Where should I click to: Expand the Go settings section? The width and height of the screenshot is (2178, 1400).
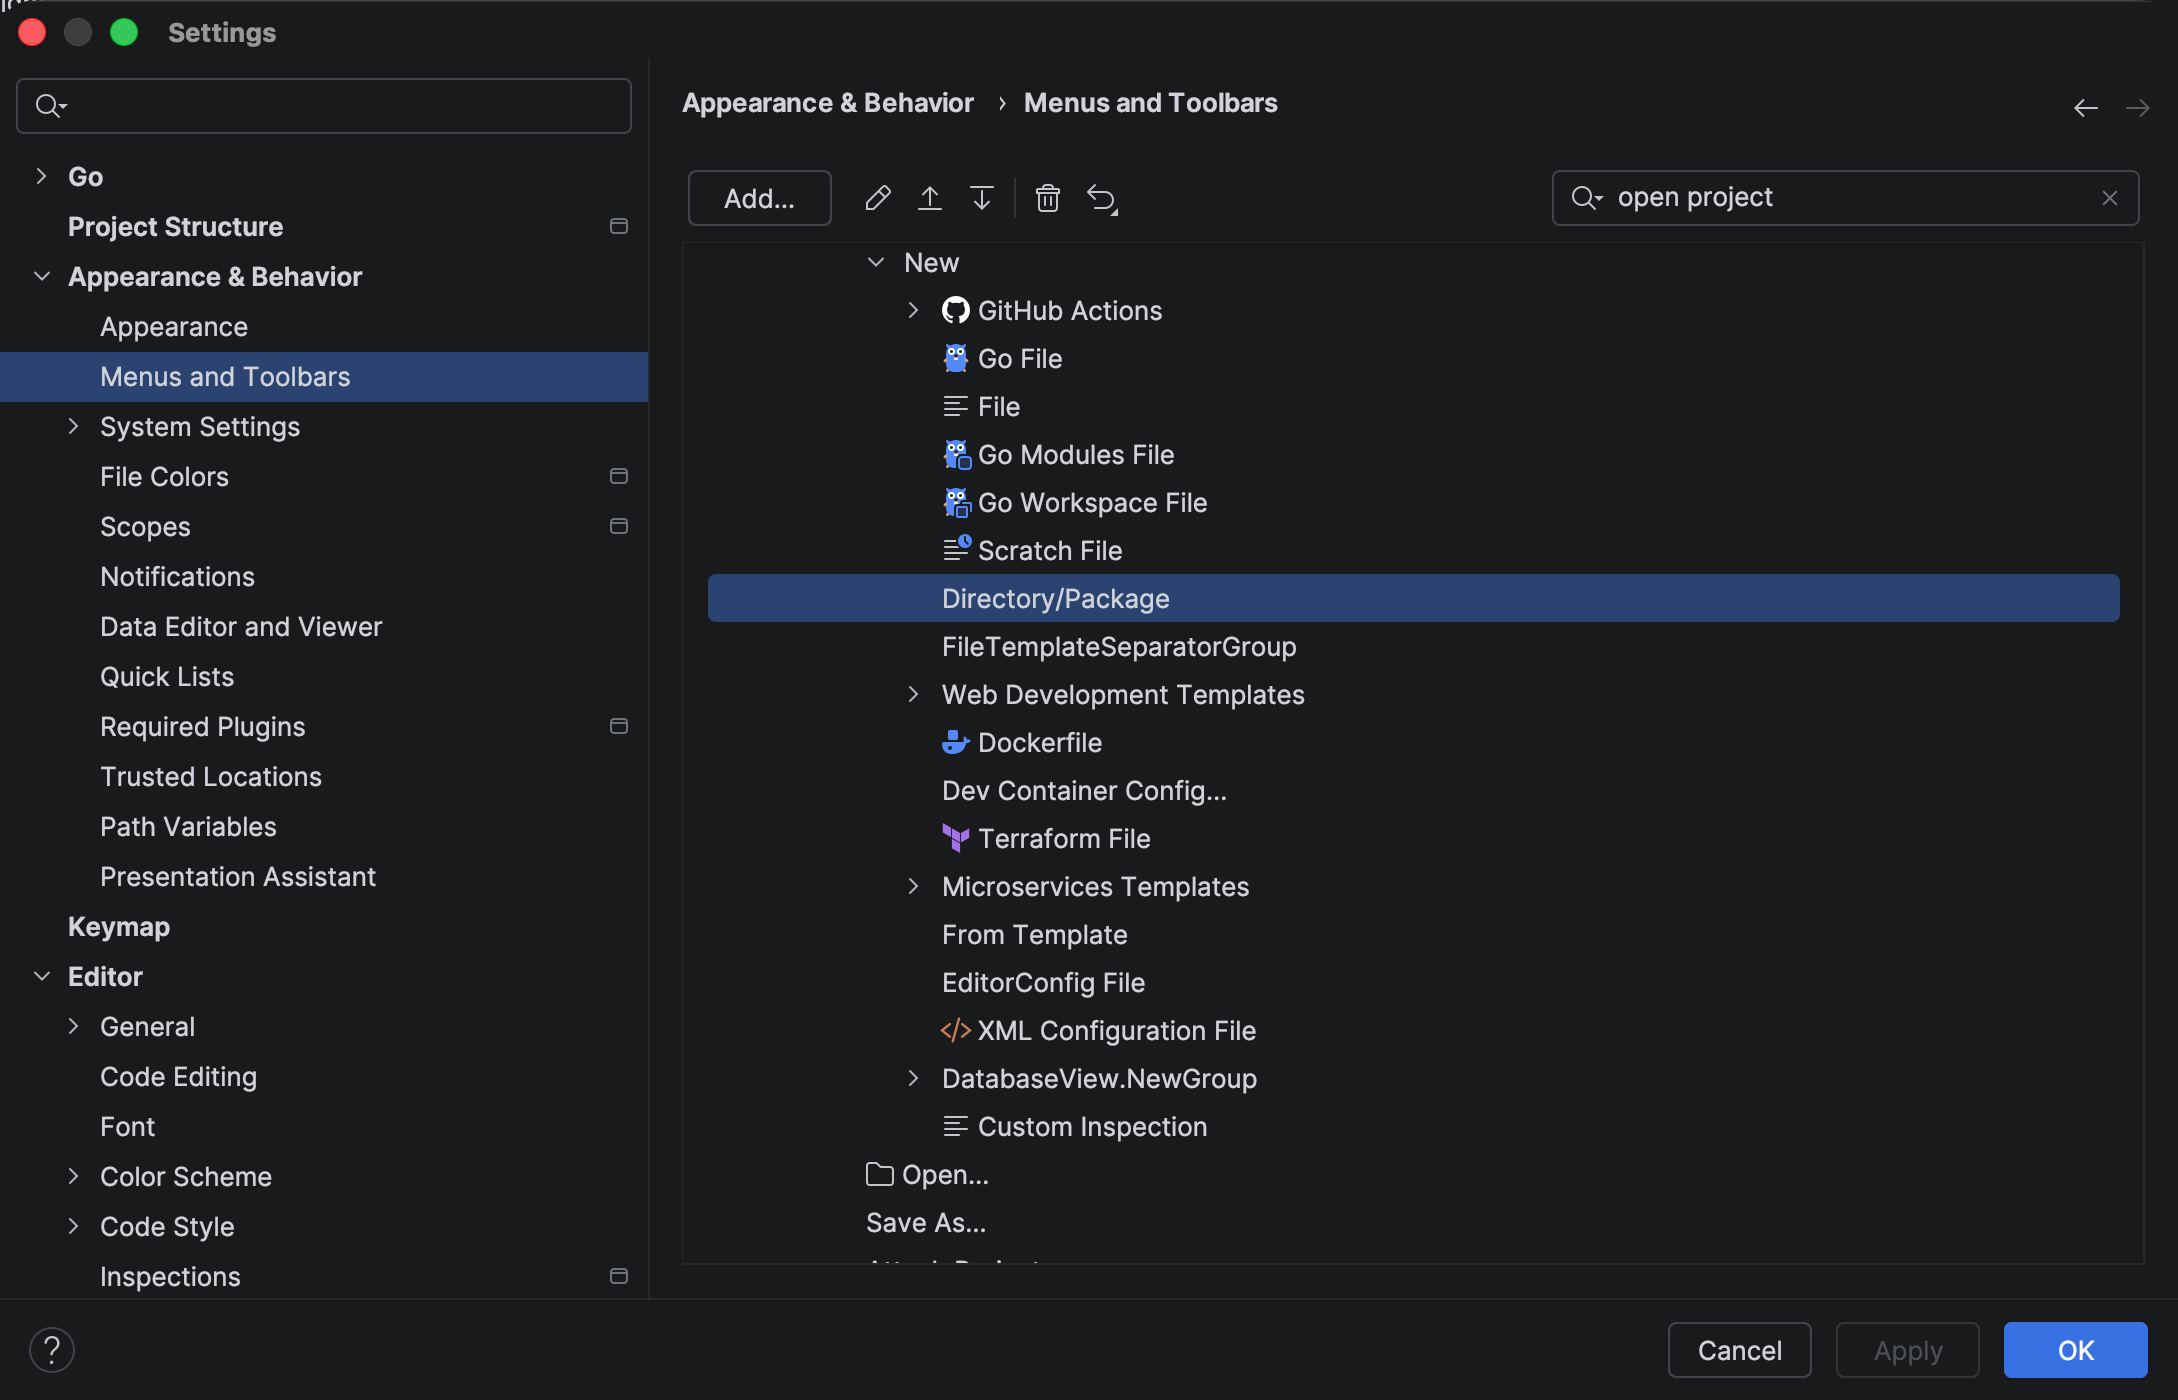(41, 176)
